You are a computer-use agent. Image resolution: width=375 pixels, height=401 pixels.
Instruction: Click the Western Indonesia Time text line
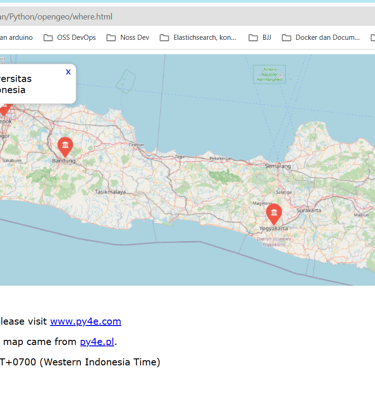tap(80, 362)
